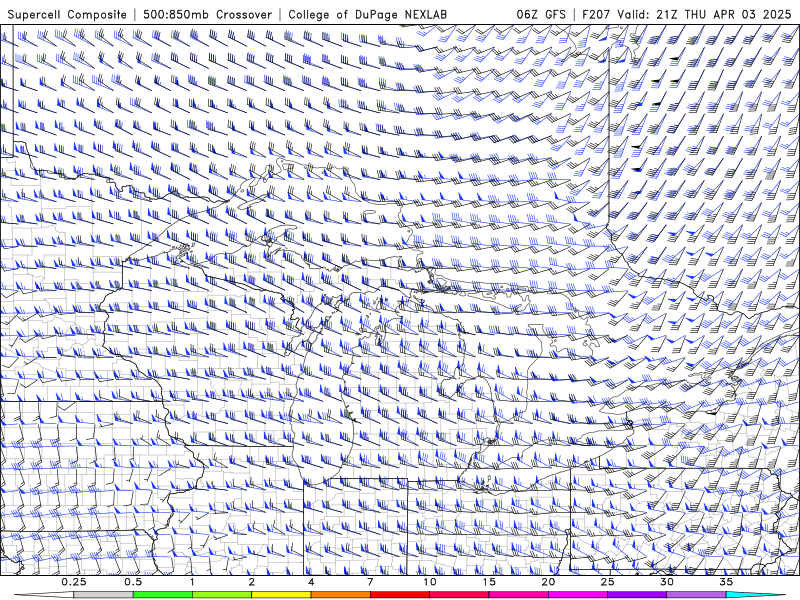Click the legend value 20
This screenshot has width=800, height=600.
(x=548, y=582)
